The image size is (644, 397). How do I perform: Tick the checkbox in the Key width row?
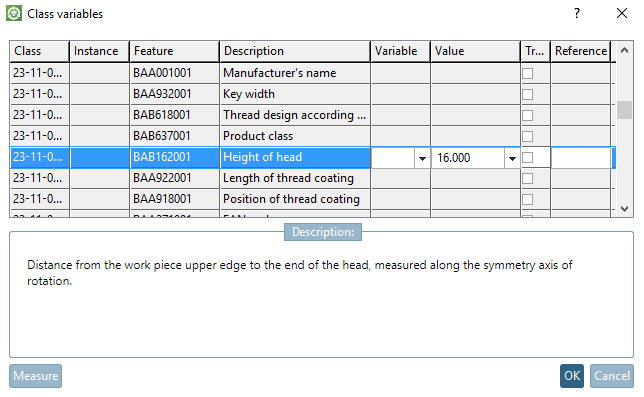point(527,94)
